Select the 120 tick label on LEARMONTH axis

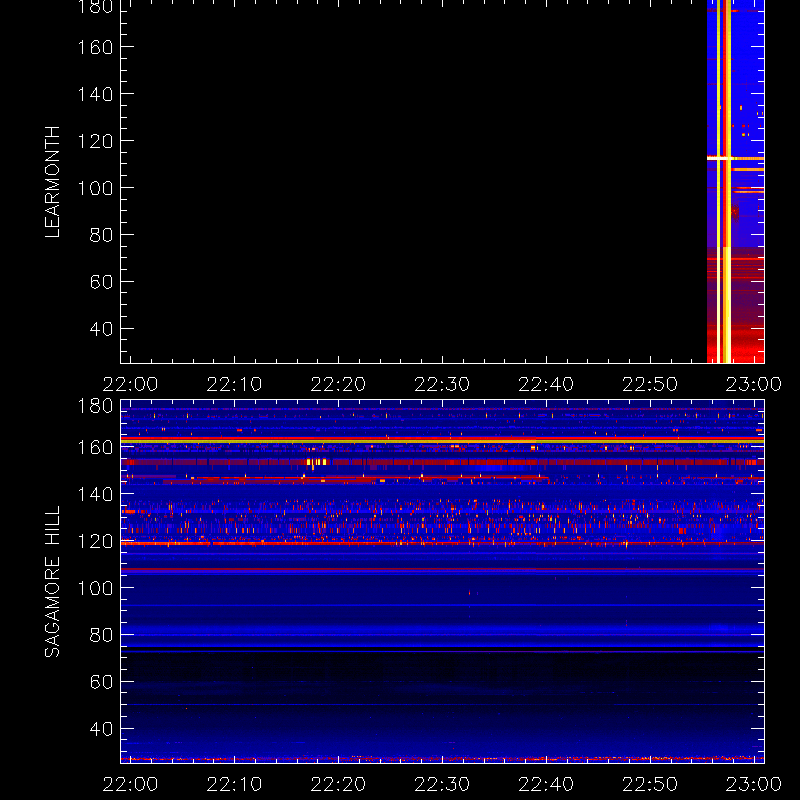[95, 141]
